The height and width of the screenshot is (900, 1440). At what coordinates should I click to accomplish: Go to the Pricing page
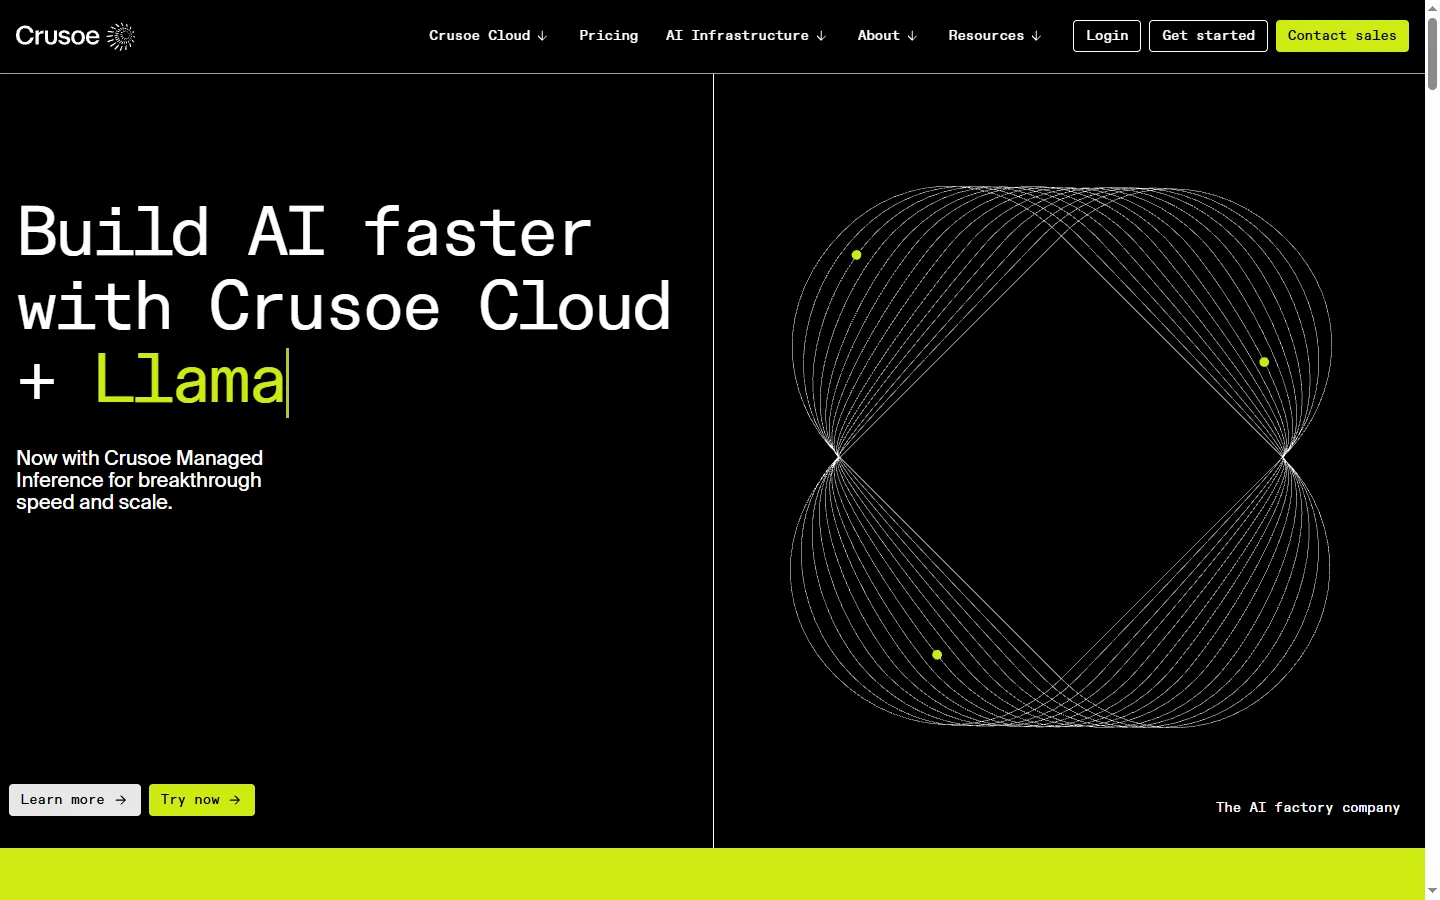(x=608, y=36)
